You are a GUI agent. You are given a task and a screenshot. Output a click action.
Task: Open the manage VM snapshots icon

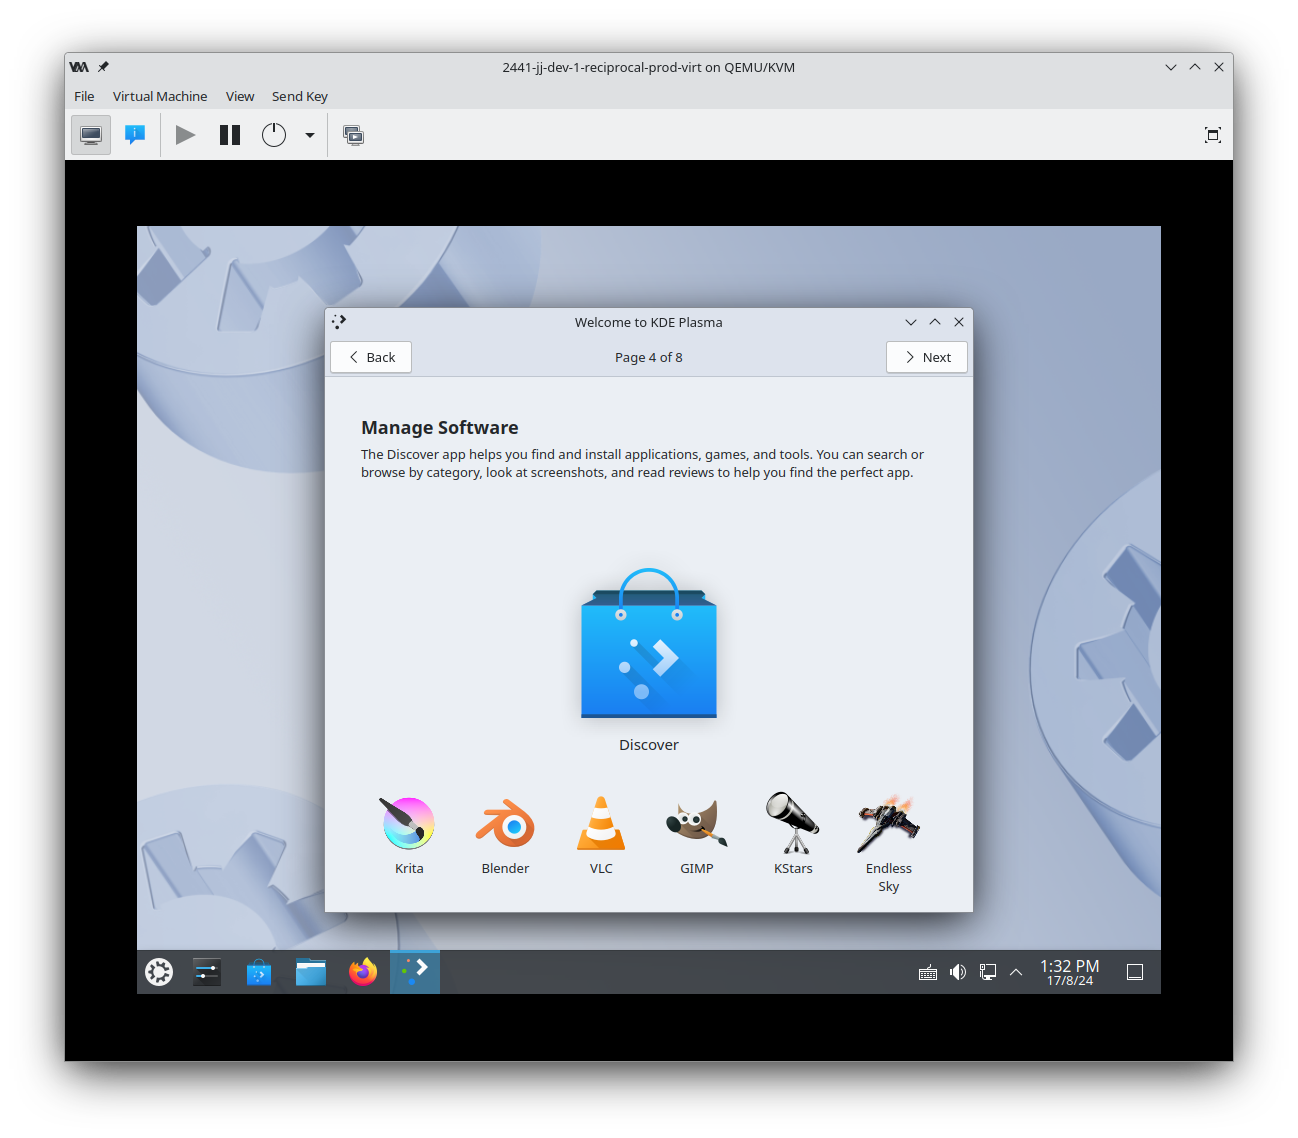click(x=354, y=135)
